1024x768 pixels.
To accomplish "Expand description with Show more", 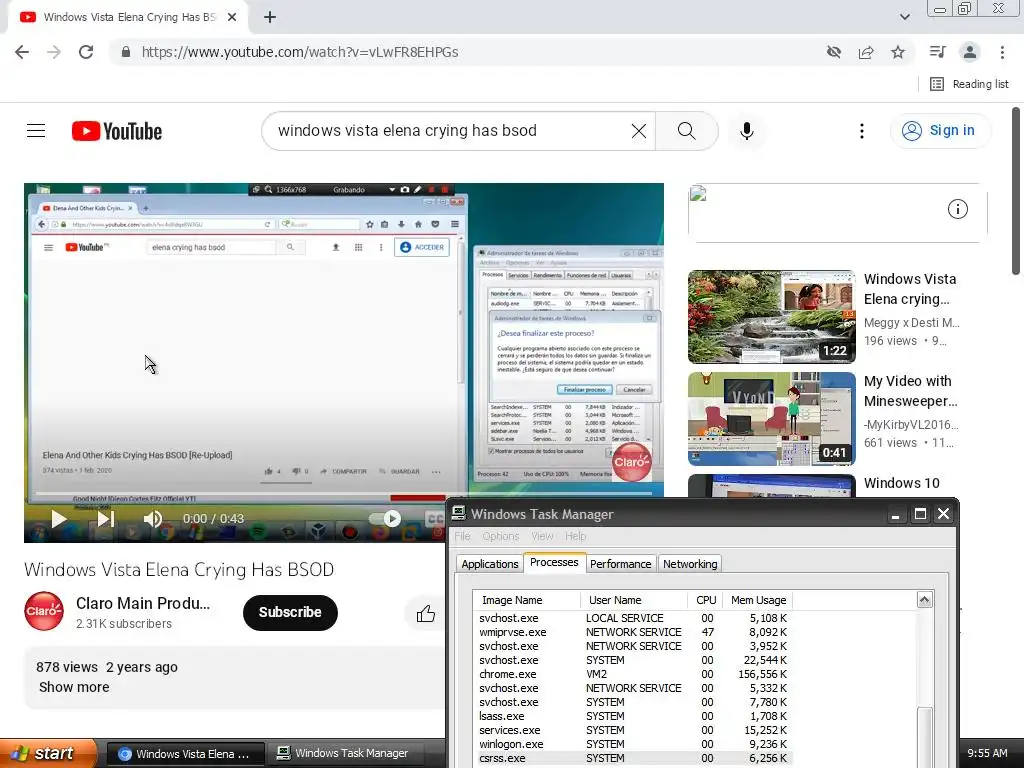I will click(x=74, y=687).
